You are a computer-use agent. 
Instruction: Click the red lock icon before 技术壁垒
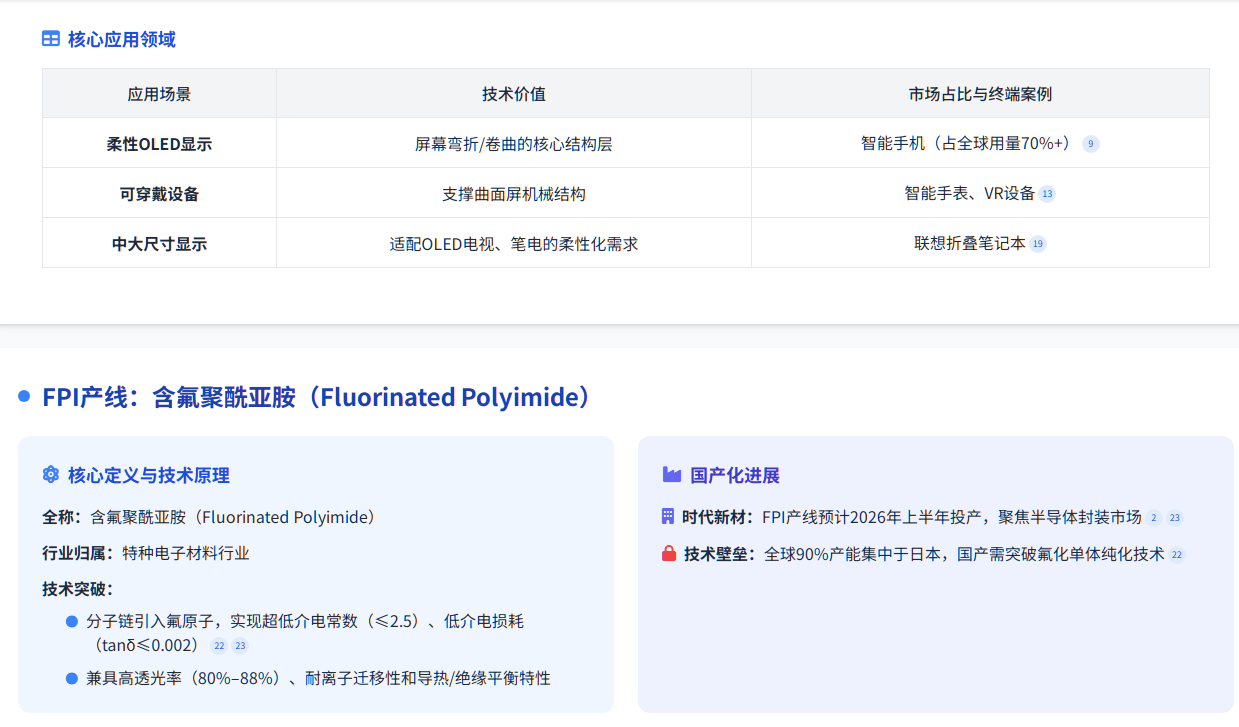(x=669, y=553)
